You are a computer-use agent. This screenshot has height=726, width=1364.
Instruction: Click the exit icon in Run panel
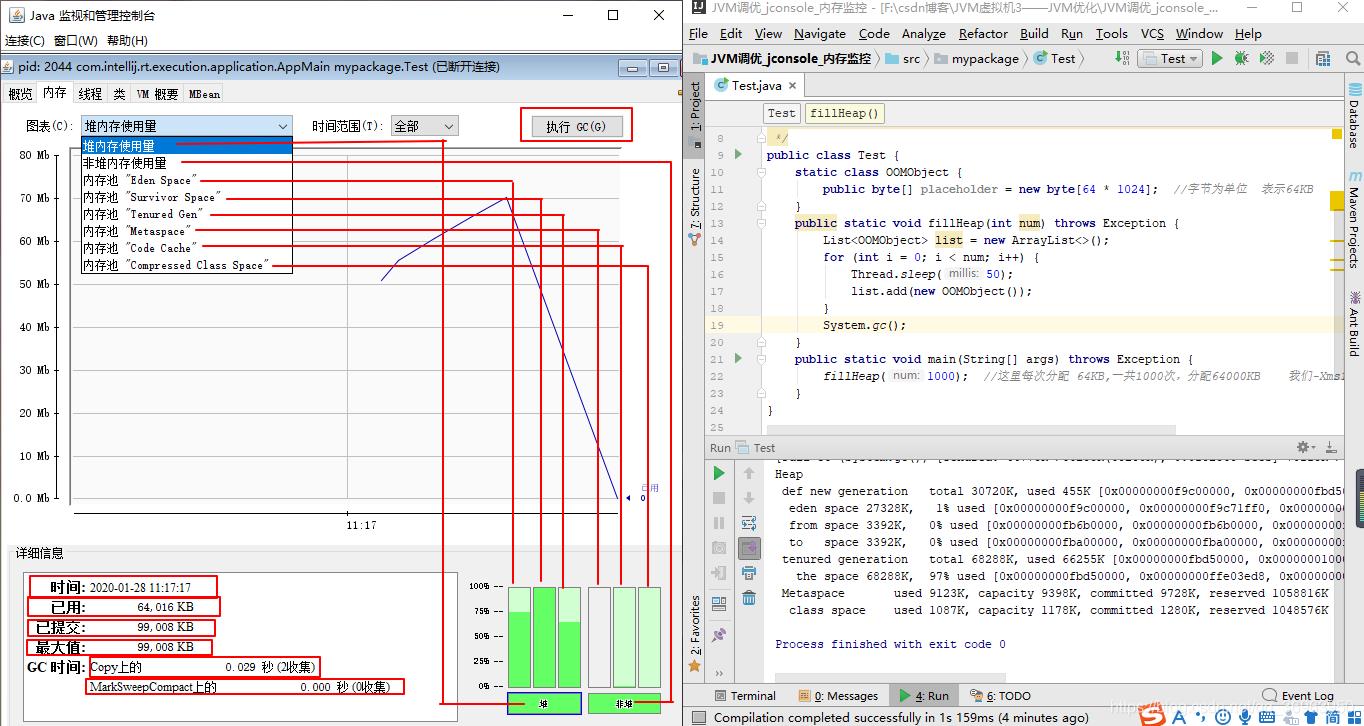point(719,573)
